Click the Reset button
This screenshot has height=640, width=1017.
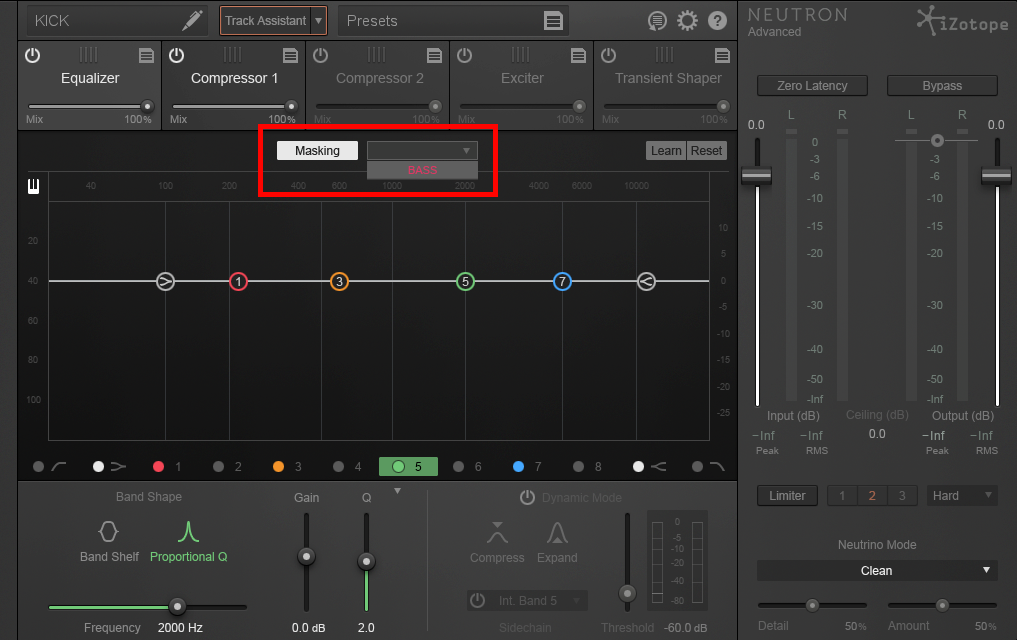[x=706, y=150]
